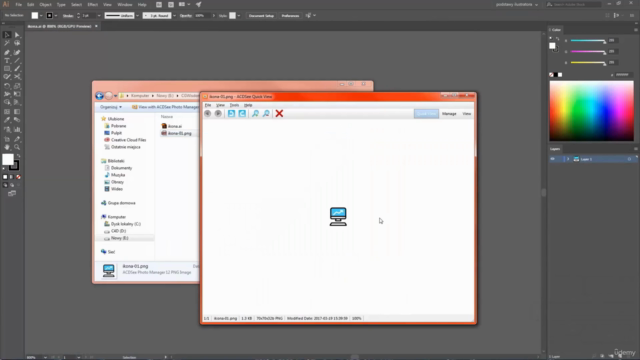Select the Direct Selection tool

17,35
